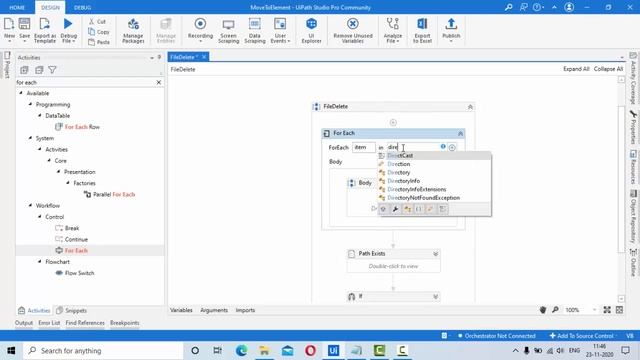Open the Imports panel
This screenshot has width=640, height=360.
pos(245,310)
